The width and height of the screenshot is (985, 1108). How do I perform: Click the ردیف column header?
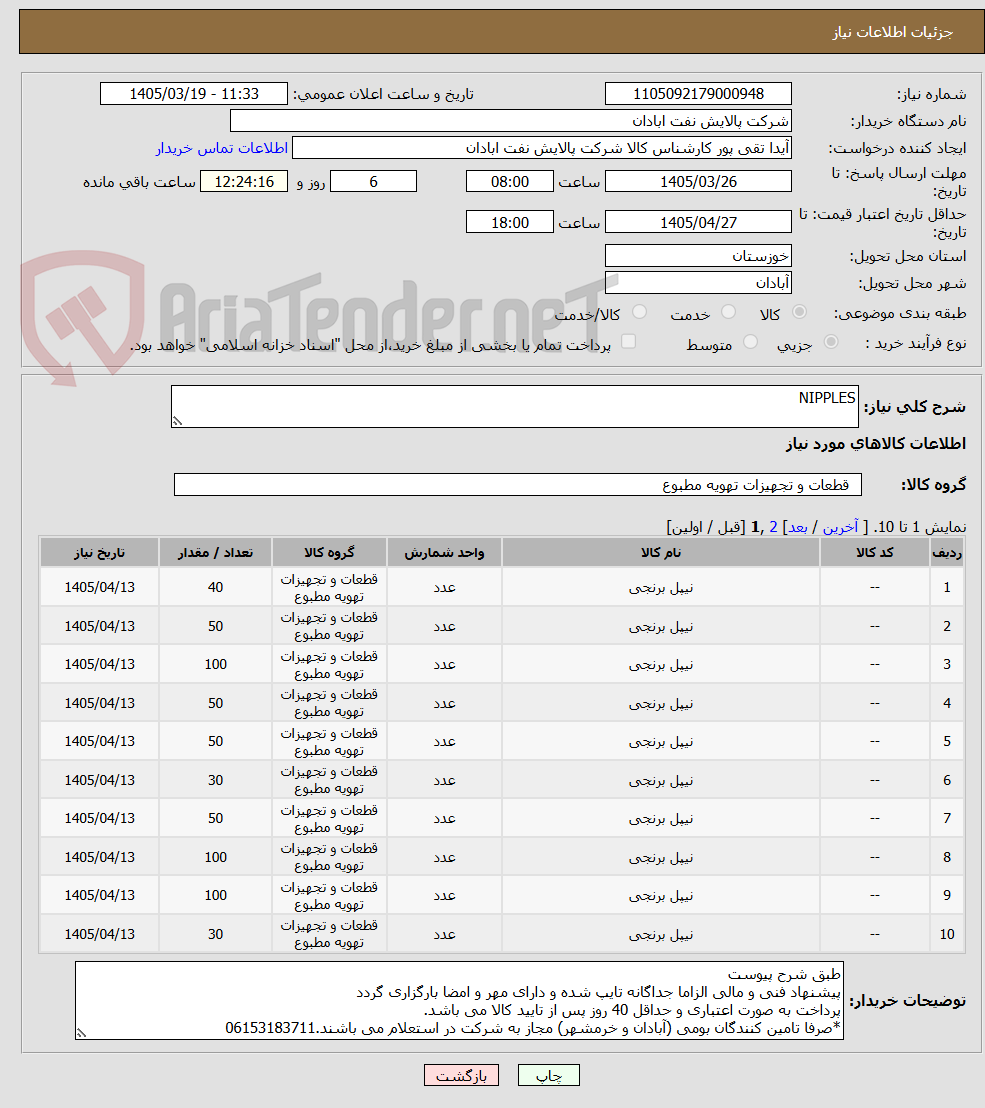point(947,553)
